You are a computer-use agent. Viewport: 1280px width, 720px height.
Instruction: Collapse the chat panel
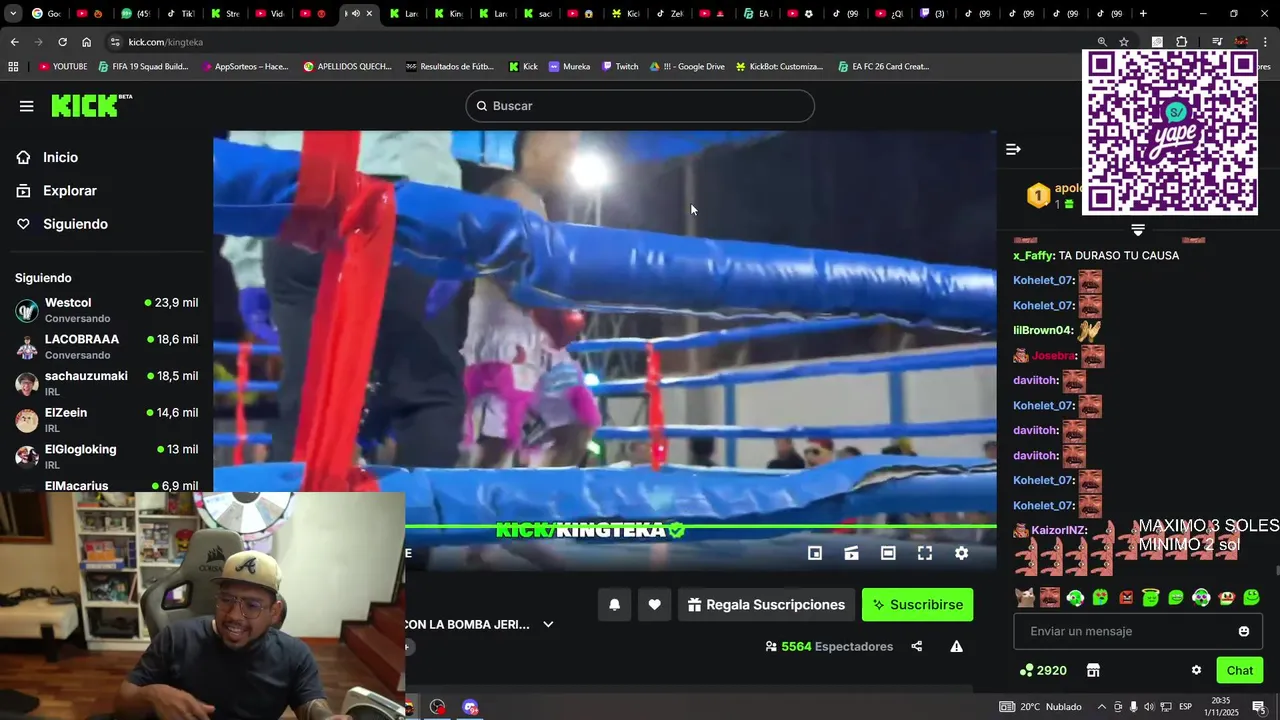[x=1013, y=149]
